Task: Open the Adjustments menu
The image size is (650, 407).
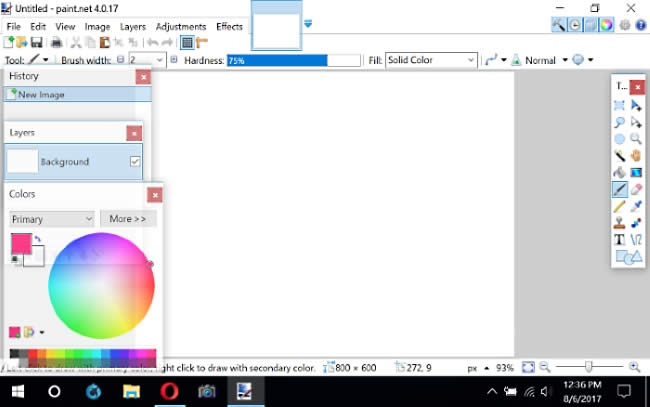Action: [x=181, y=27]
